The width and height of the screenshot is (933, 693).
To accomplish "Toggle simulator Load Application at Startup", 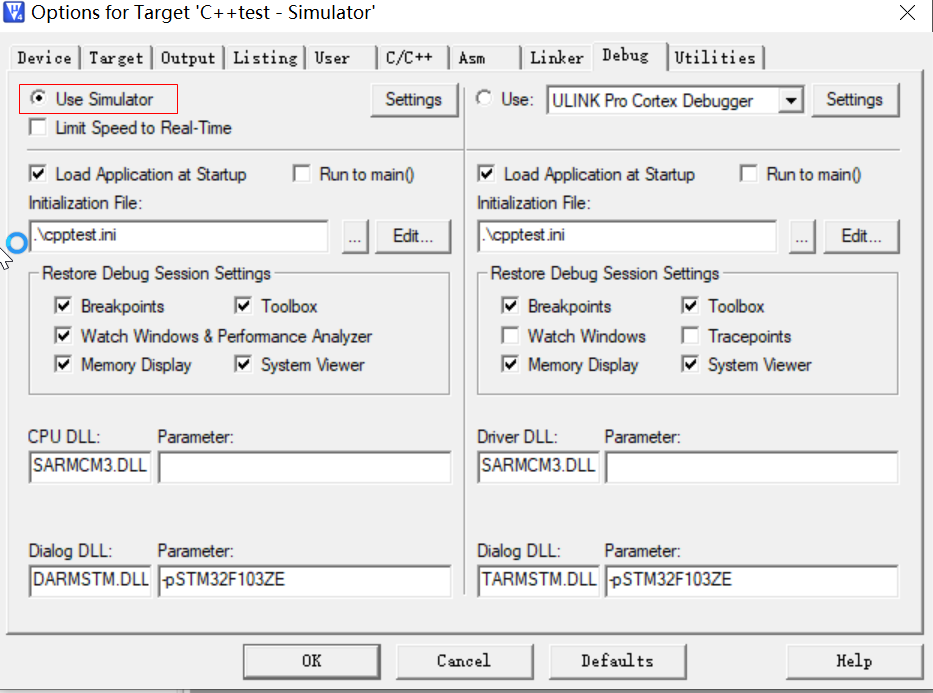I will (x=37, y=174).
